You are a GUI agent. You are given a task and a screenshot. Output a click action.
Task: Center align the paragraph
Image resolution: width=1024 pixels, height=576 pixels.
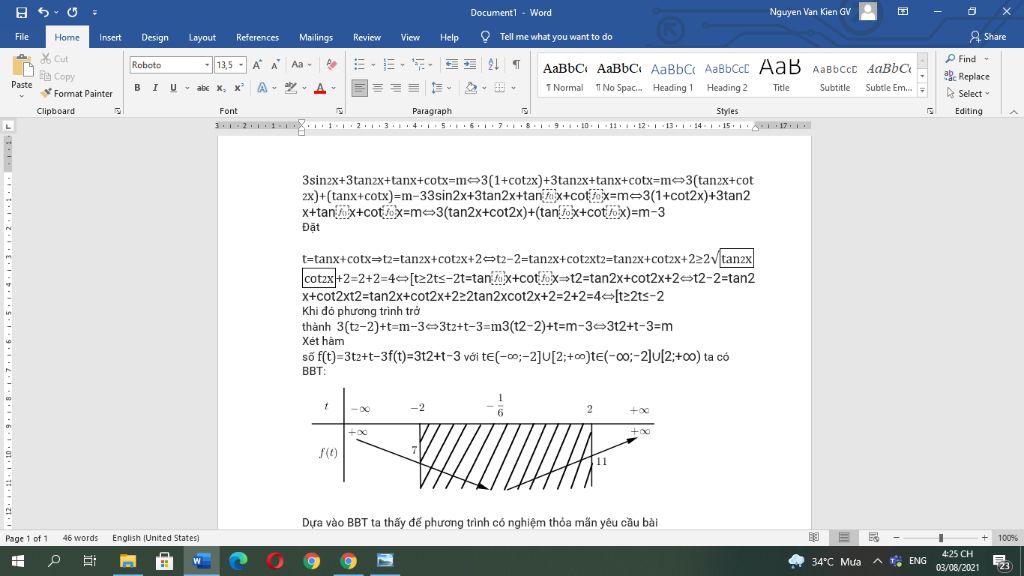[x=377, y=88]
